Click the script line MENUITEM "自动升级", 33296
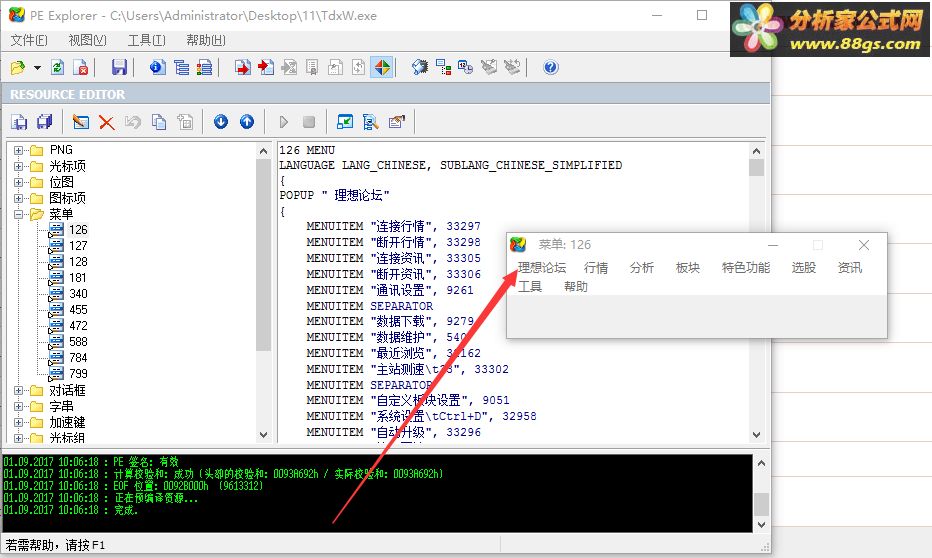 pos(393,432)
